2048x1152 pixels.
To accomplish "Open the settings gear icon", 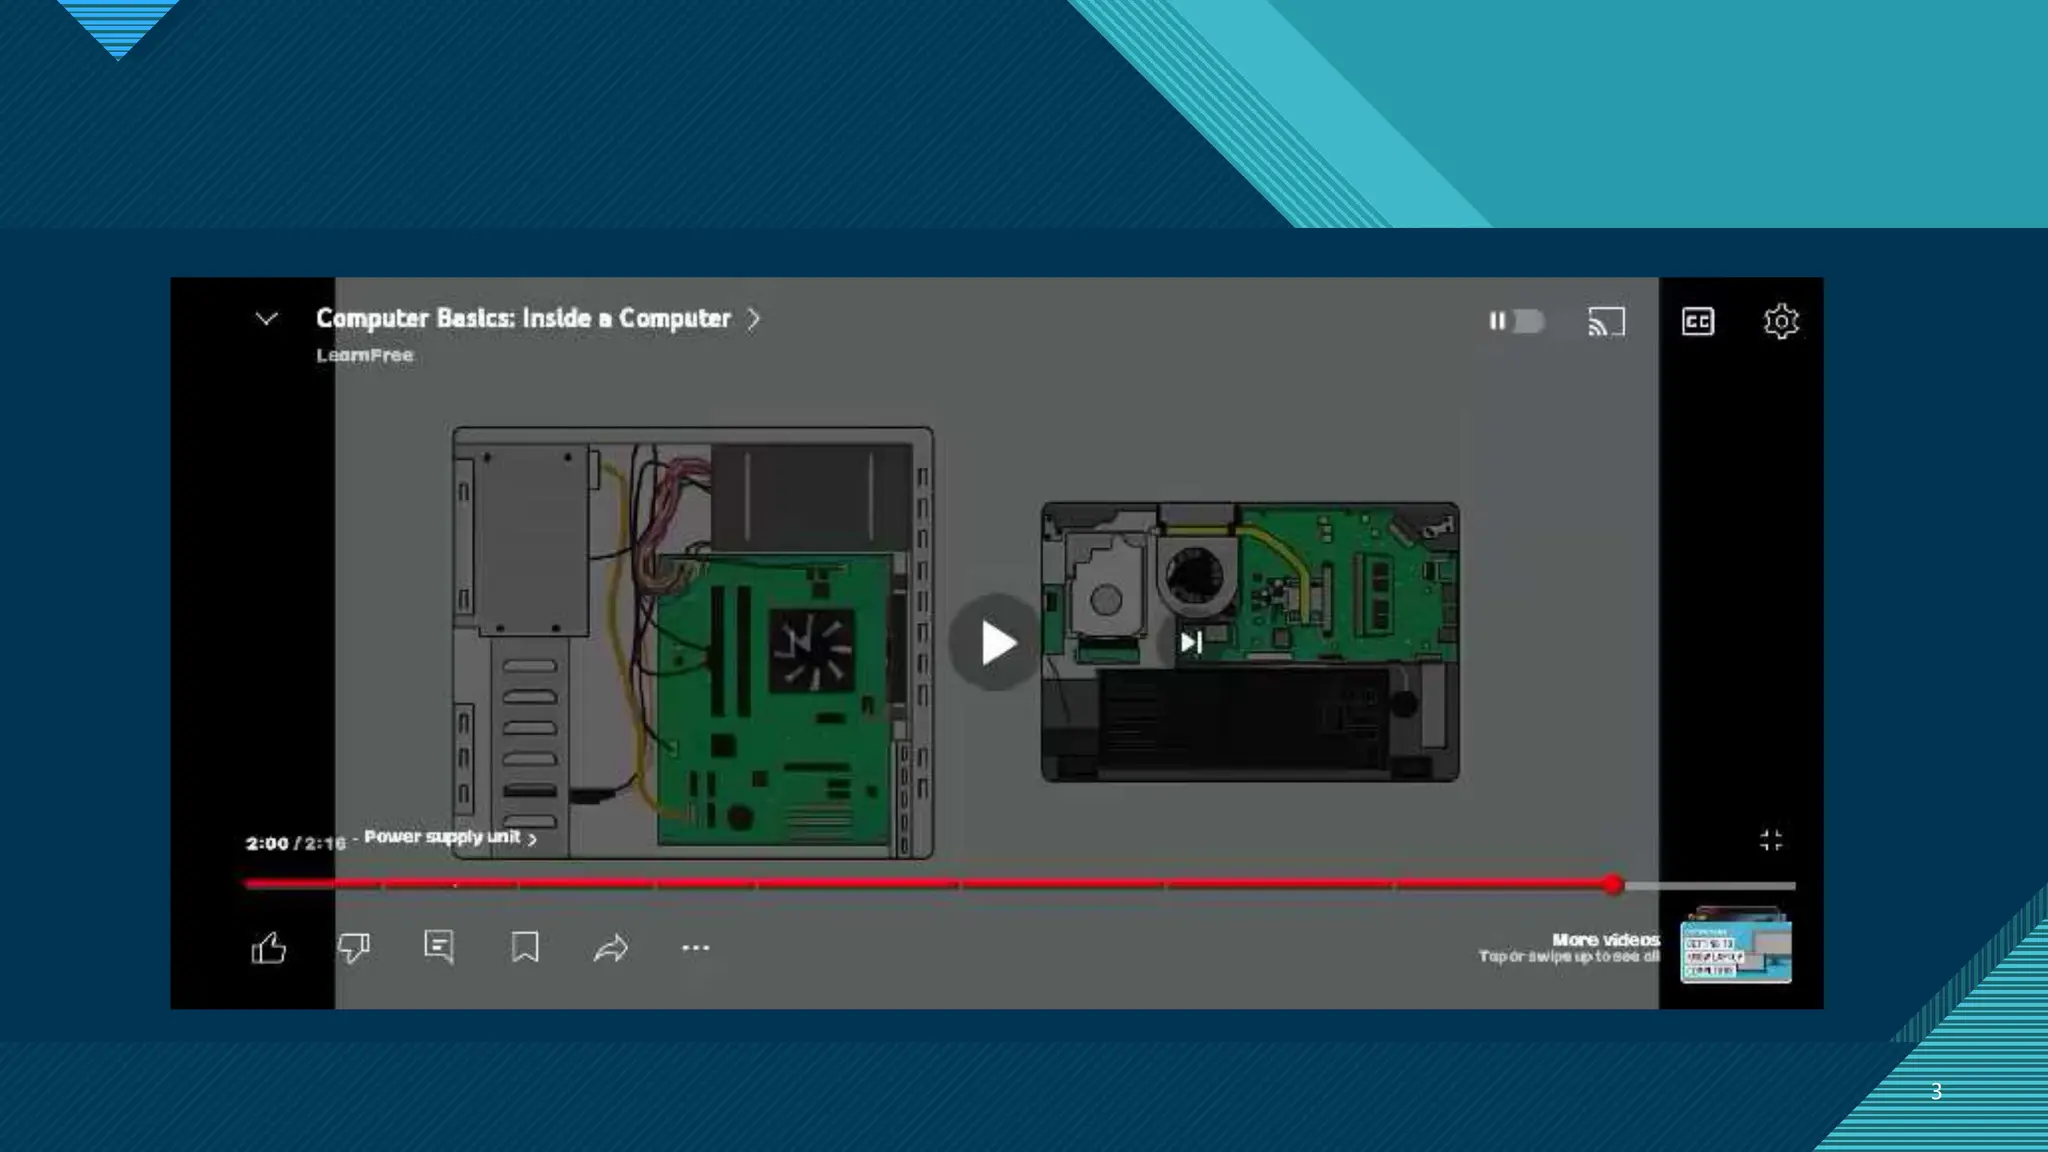I will coord(1781,322).
